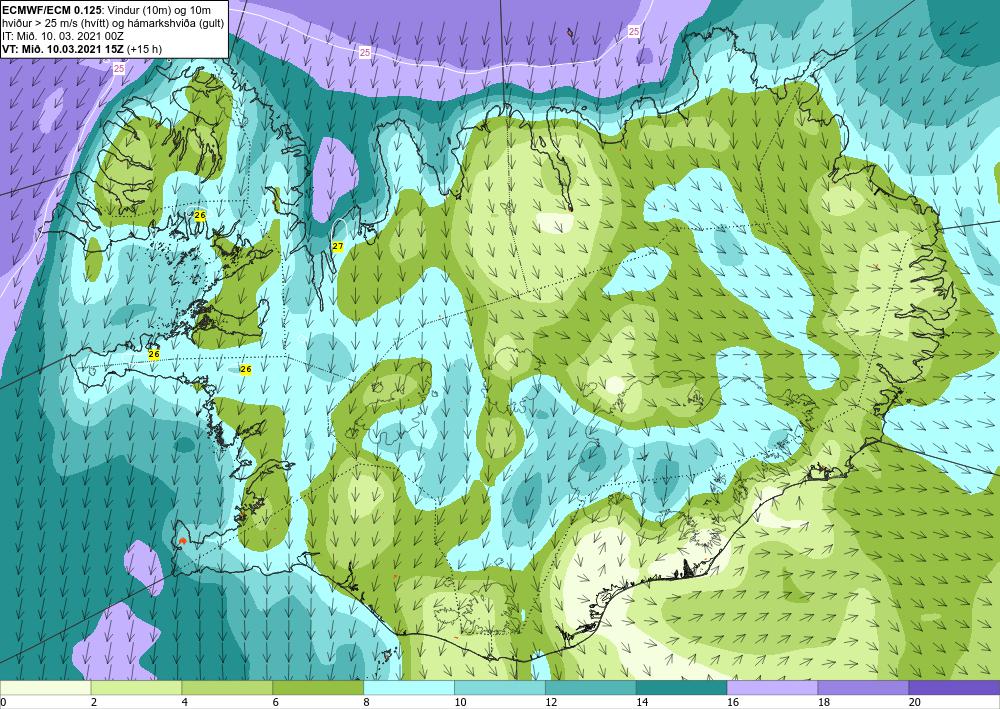Click the 6–8 m/s olive green legend swatch
Image resolution: width=1000 pixels, height=709 pixels.
click(x=318, y=688)
